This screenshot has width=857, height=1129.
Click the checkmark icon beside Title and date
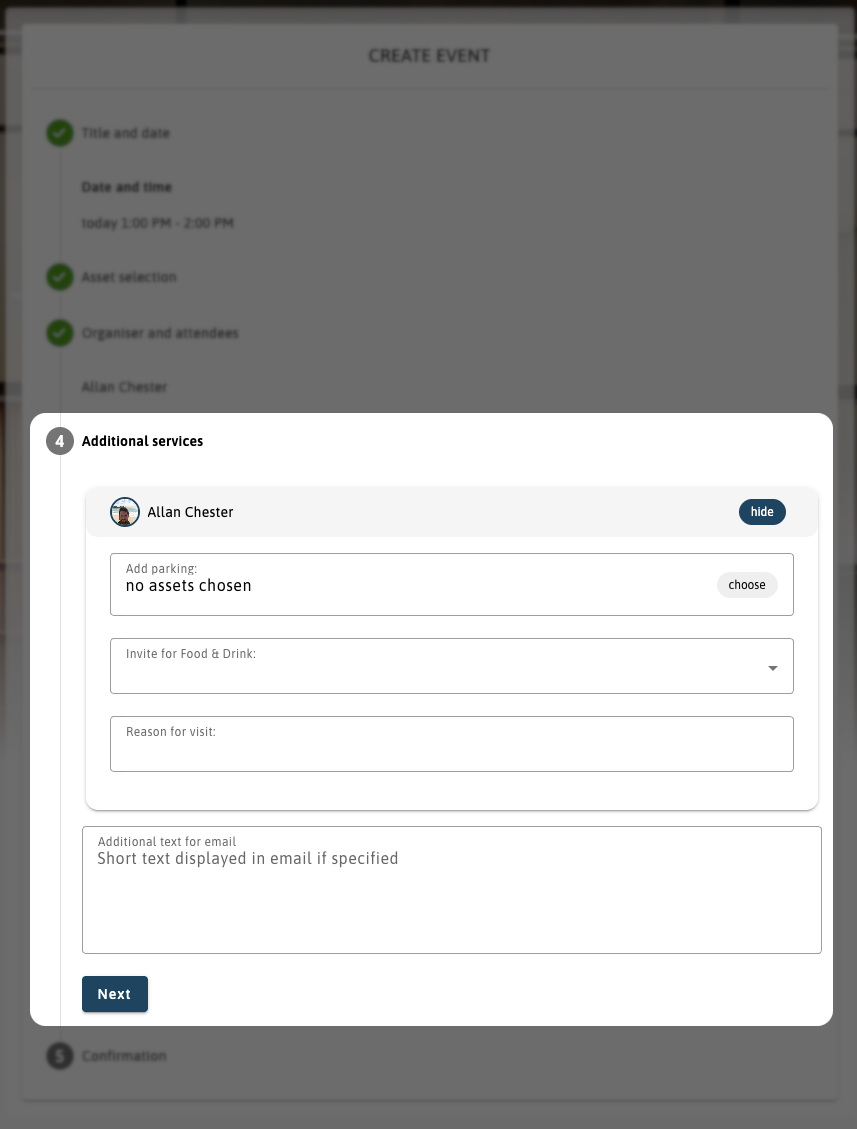[60, 133]
